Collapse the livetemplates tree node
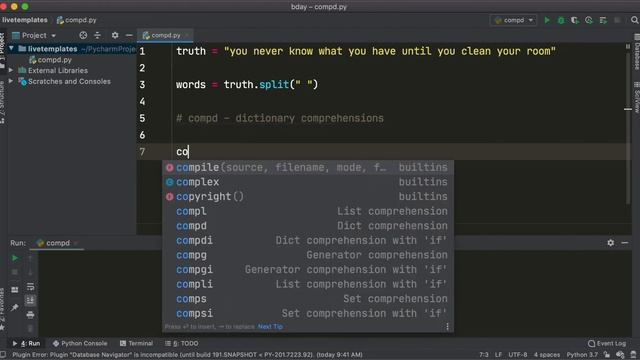This screenshot has height=360, width=640. [x=11, y=49]
